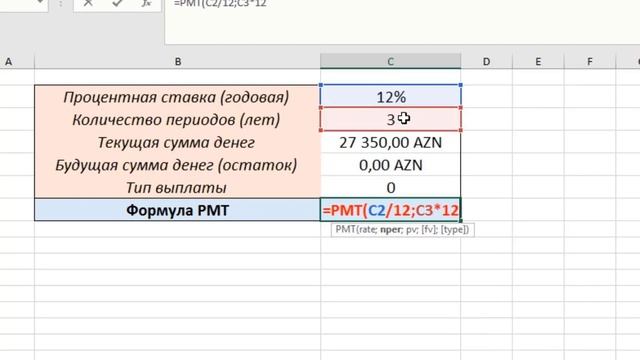This screenshot has height=360, width=640.
Task: Click 'pv' argument in PMT tooltip
Action: tap(412, 230)
